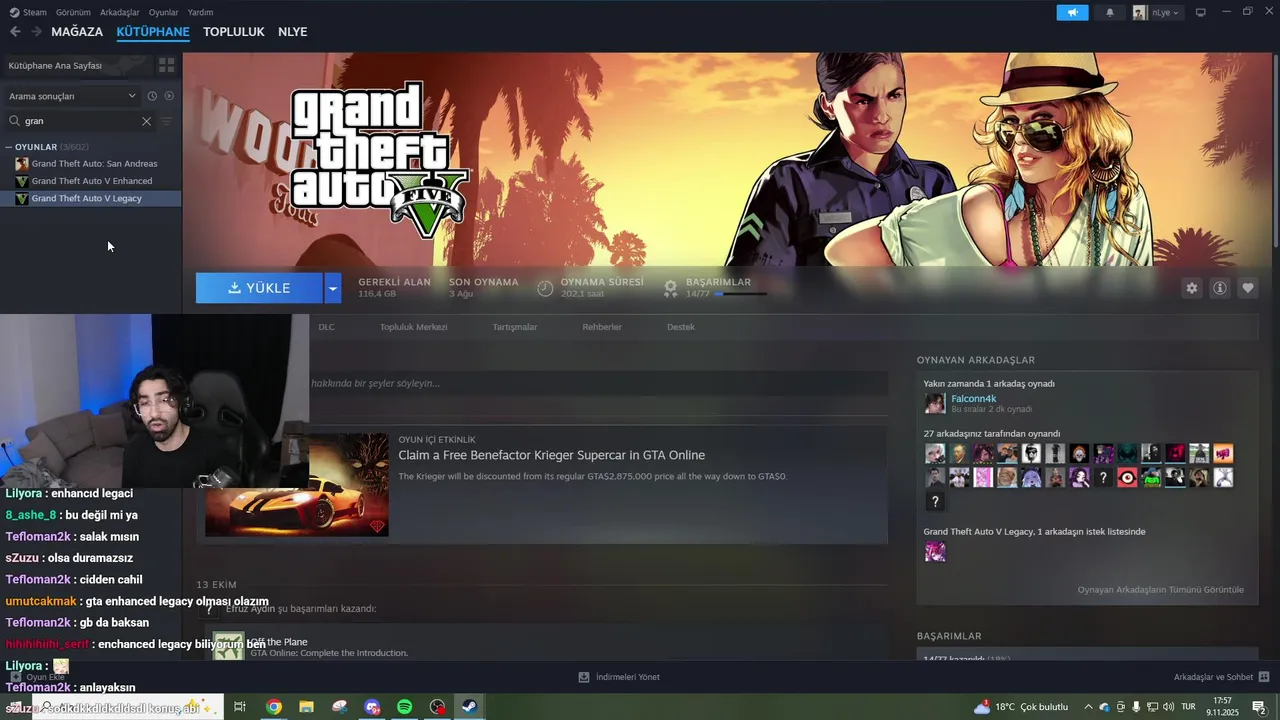Open İndirmeleri Yönet downloads manager

pyautogui.click(x=619, y=677)
